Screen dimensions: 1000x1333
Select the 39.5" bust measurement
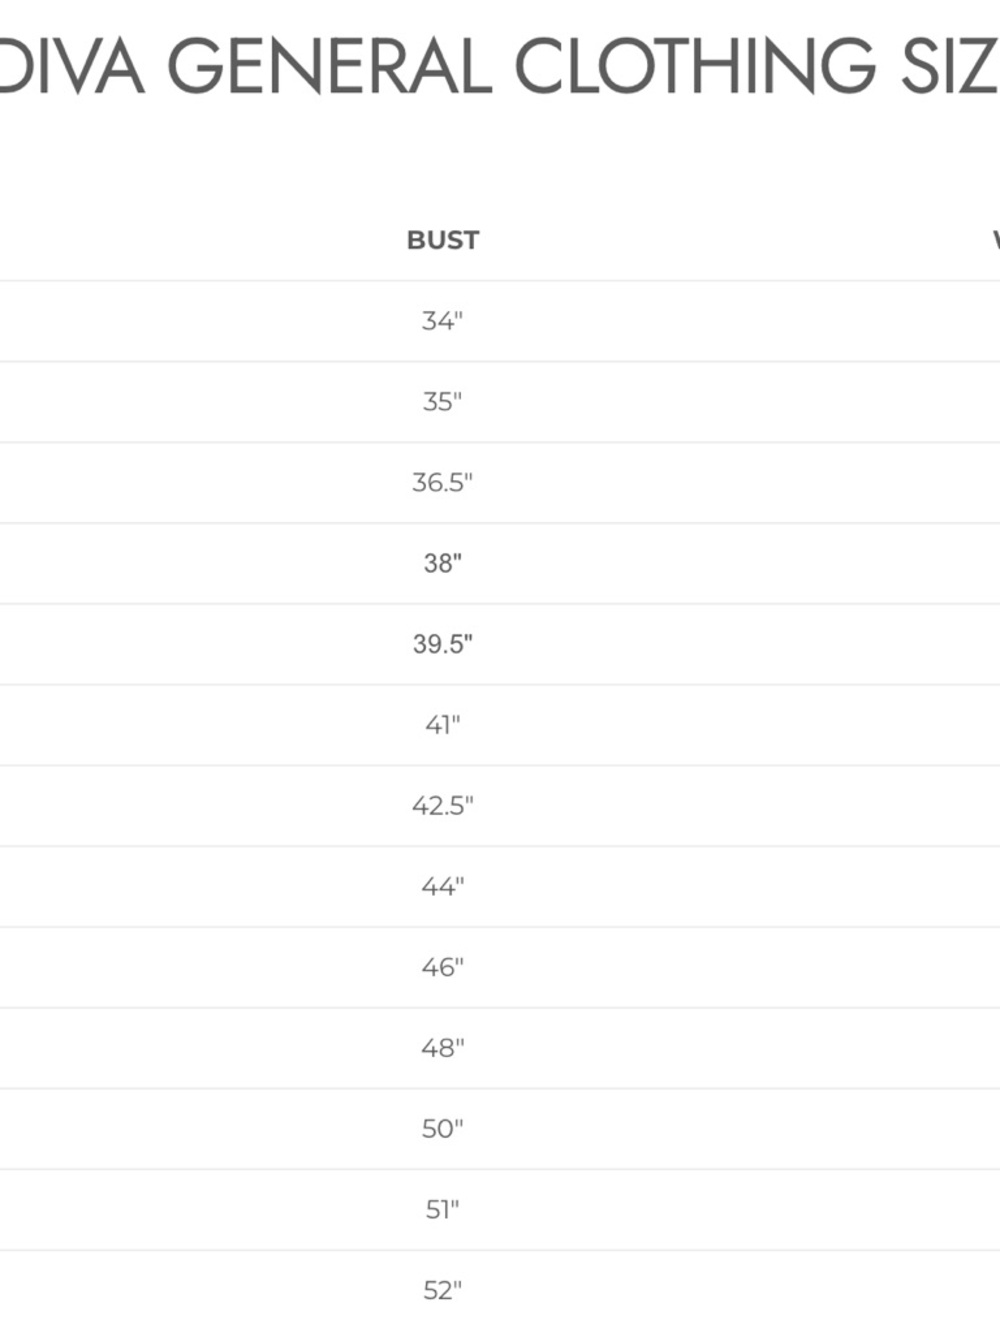pyautogui.click(x=442, y=644)
